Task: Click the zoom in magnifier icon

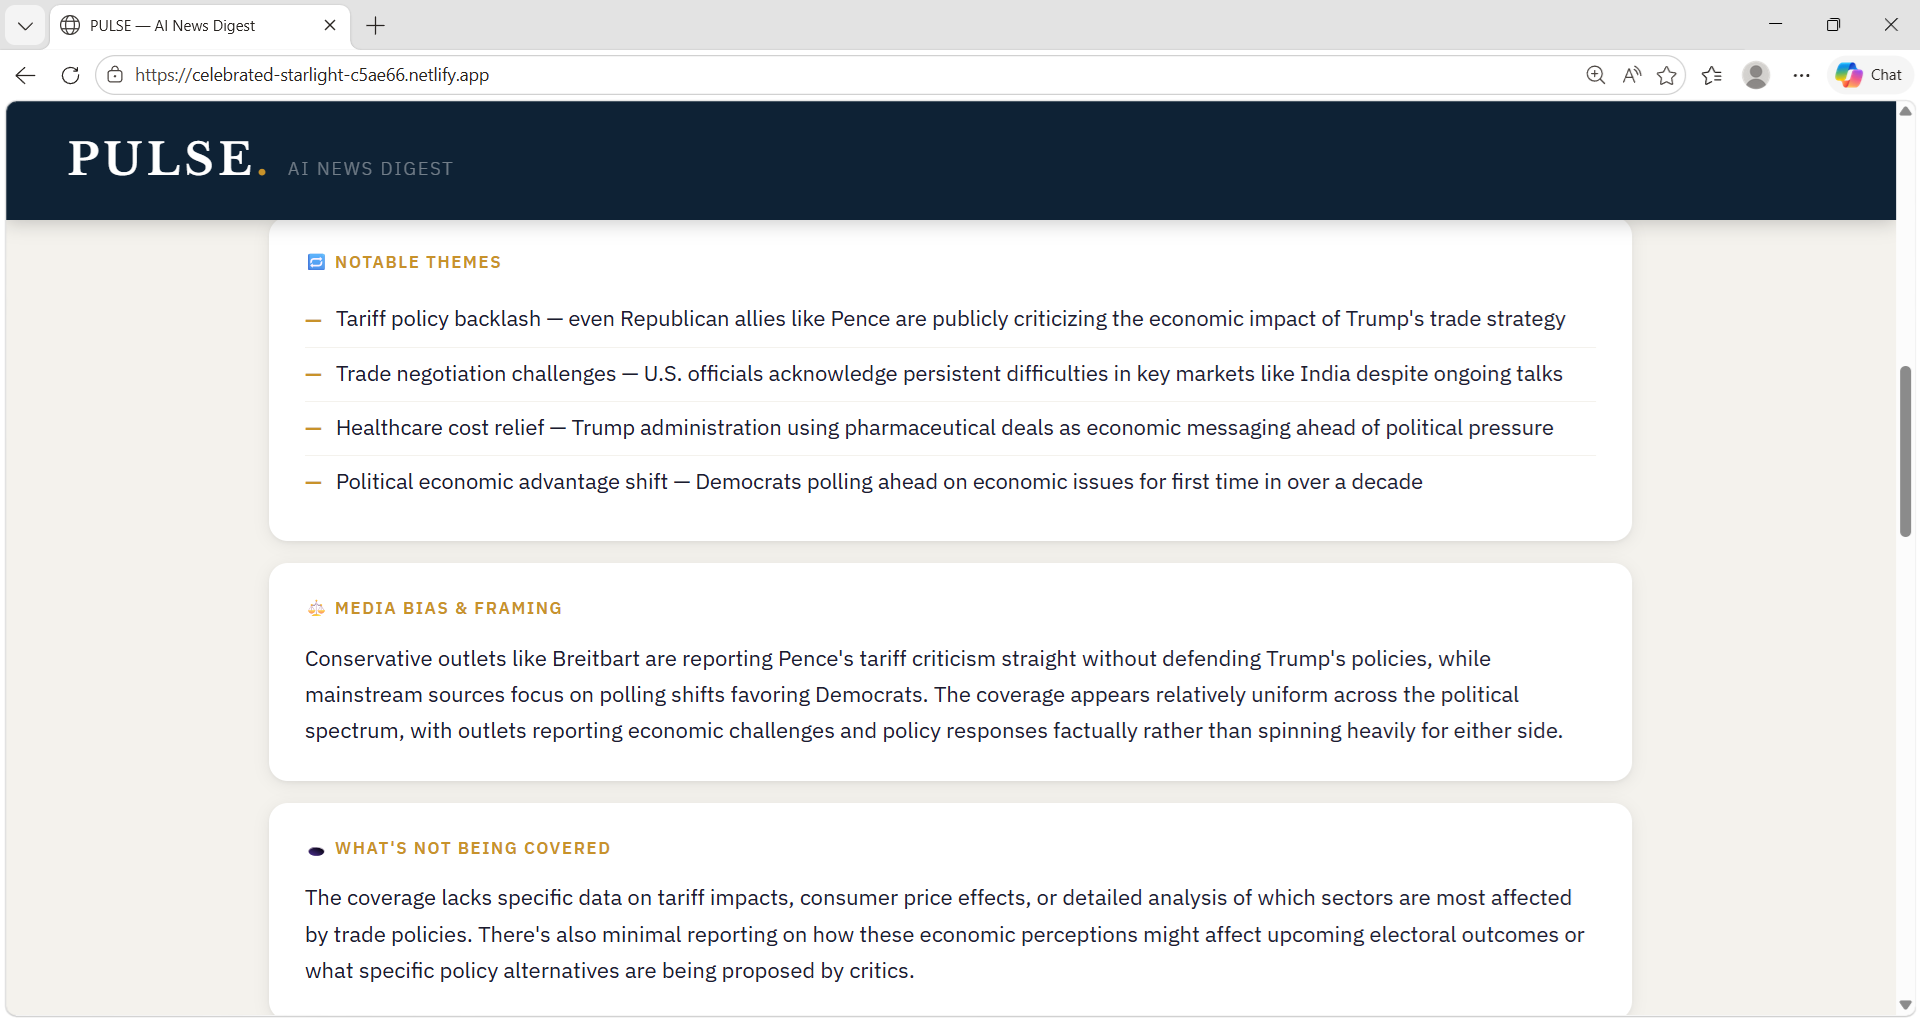Action: pos(1595,75)
